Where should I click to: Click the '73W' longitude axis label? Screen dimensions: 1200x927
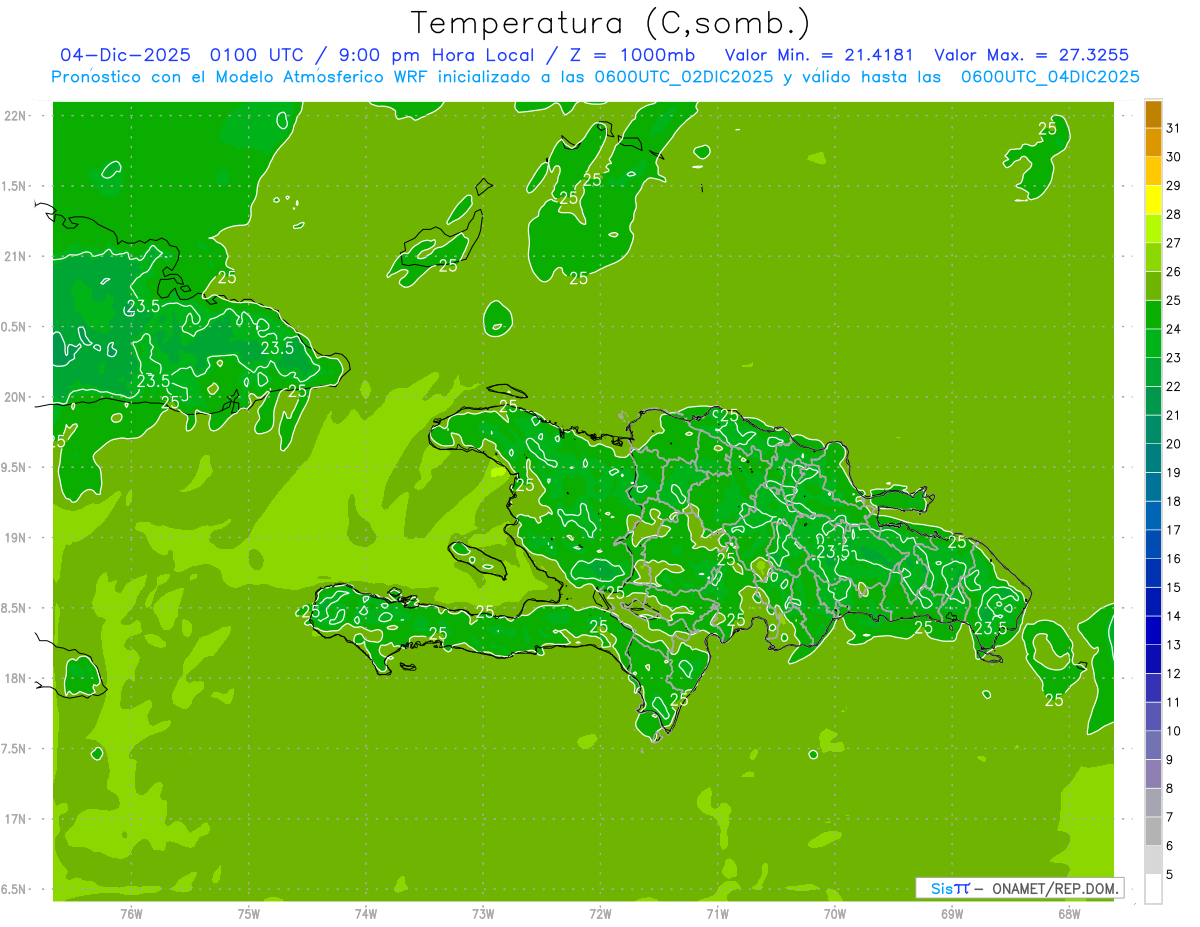483,913
